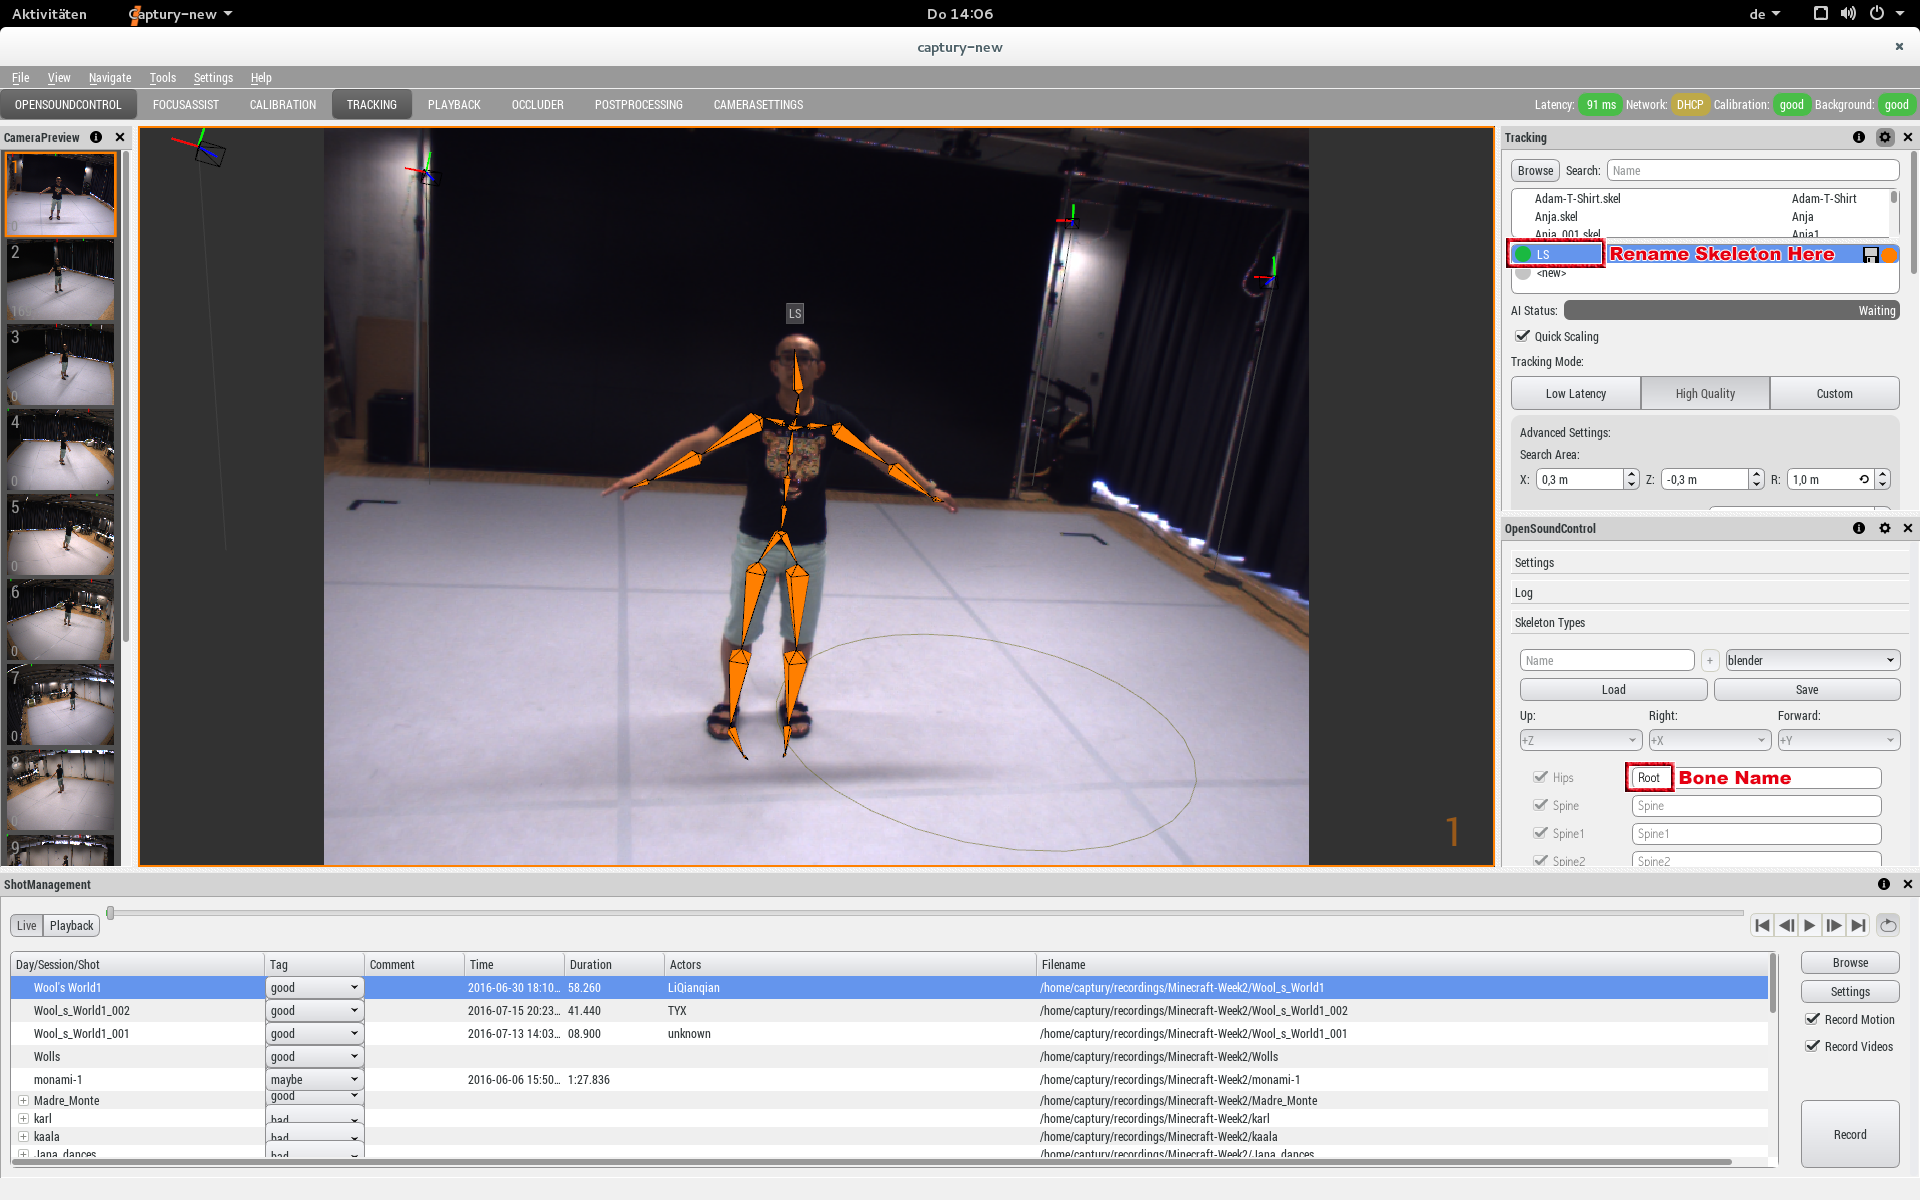Open the Tracking panel gear settings
Viewport: 1920px width, 1200px height.
[1885, 137]
